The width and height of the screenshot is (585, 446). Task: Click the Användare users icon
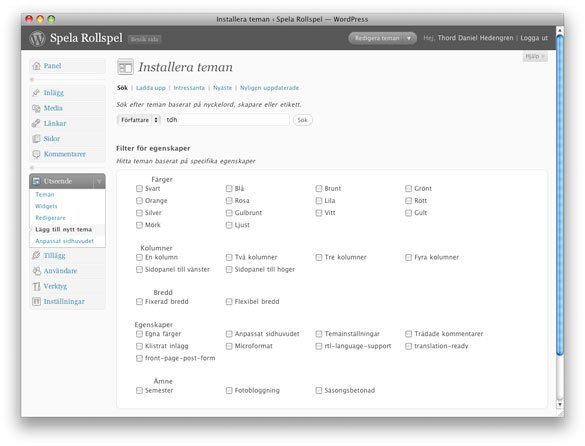[36, 271]
